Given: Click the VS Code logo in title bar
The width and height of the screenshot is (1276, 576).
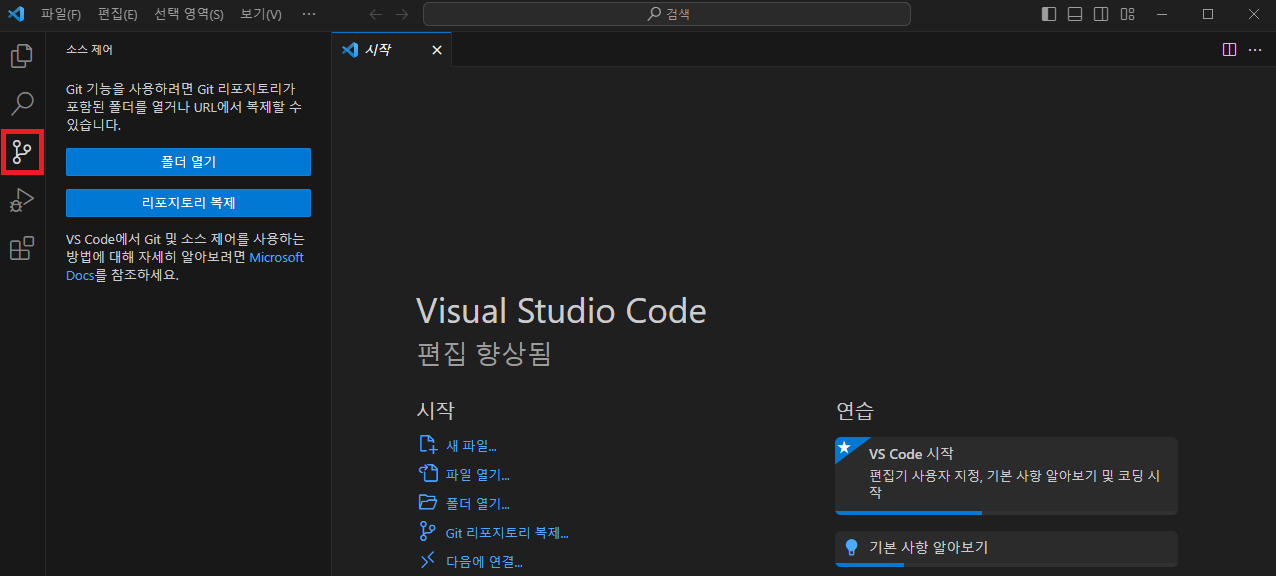Looking at the screenshot, I should 16,14.
